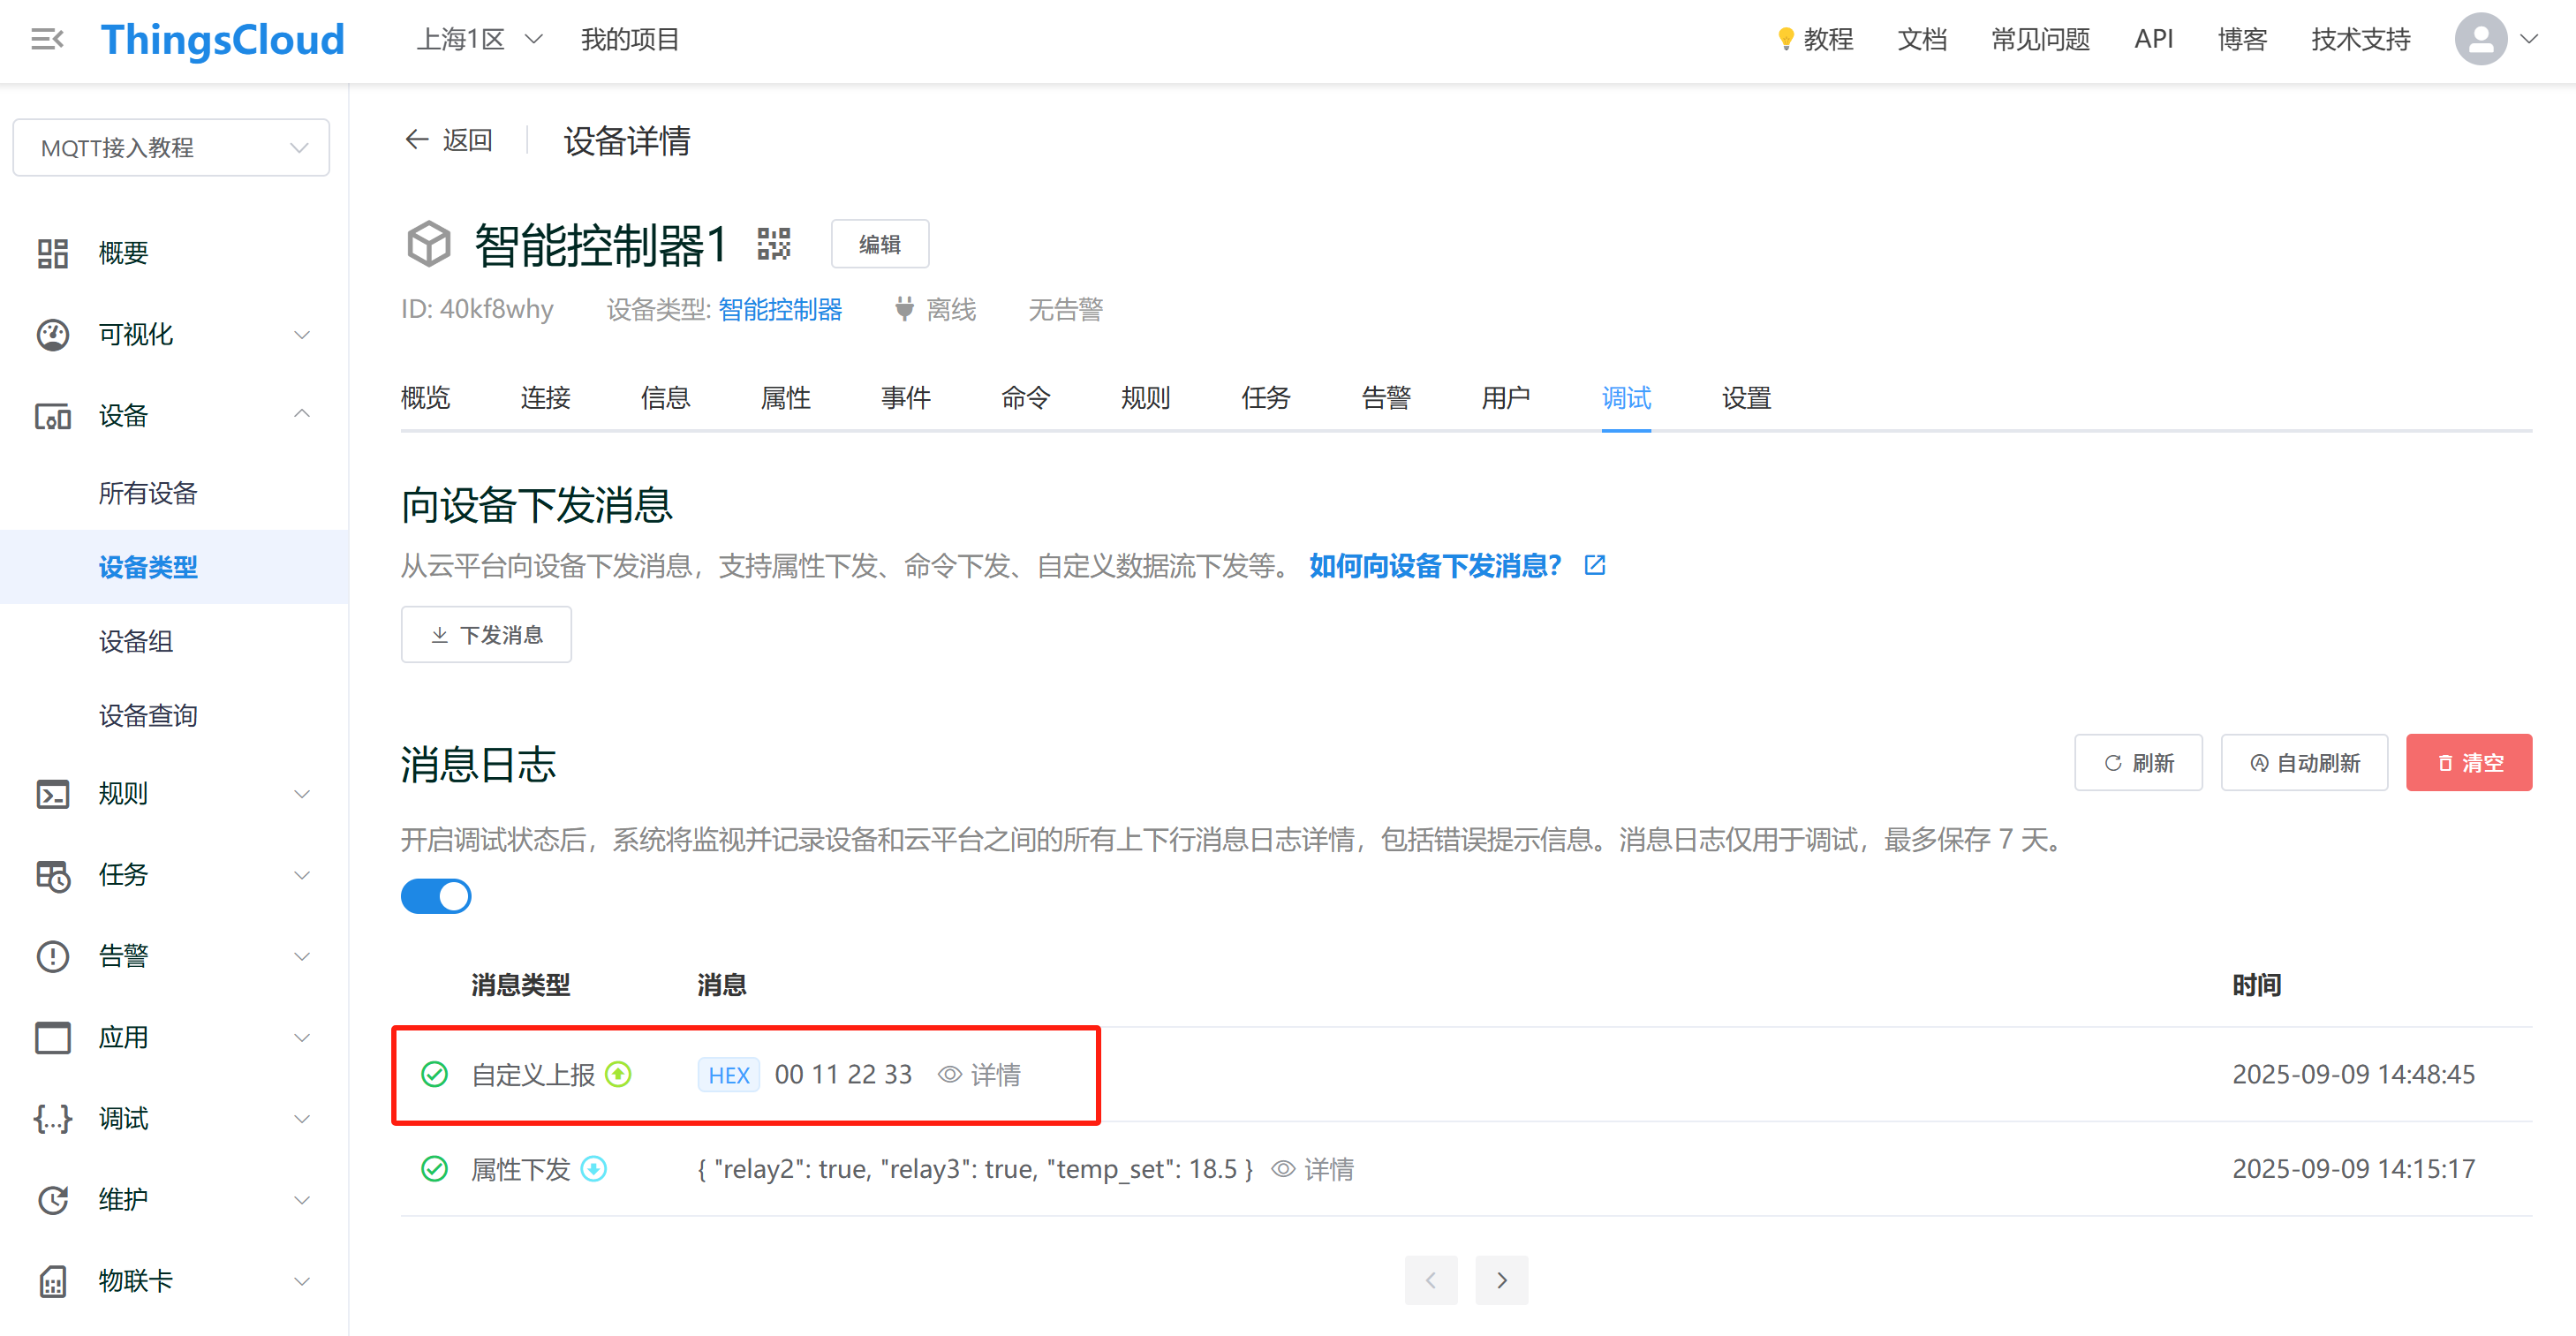Click the 调试 braces icon in the sidebar
The image size is (2576, 1336).
[x=53, y=1118]
